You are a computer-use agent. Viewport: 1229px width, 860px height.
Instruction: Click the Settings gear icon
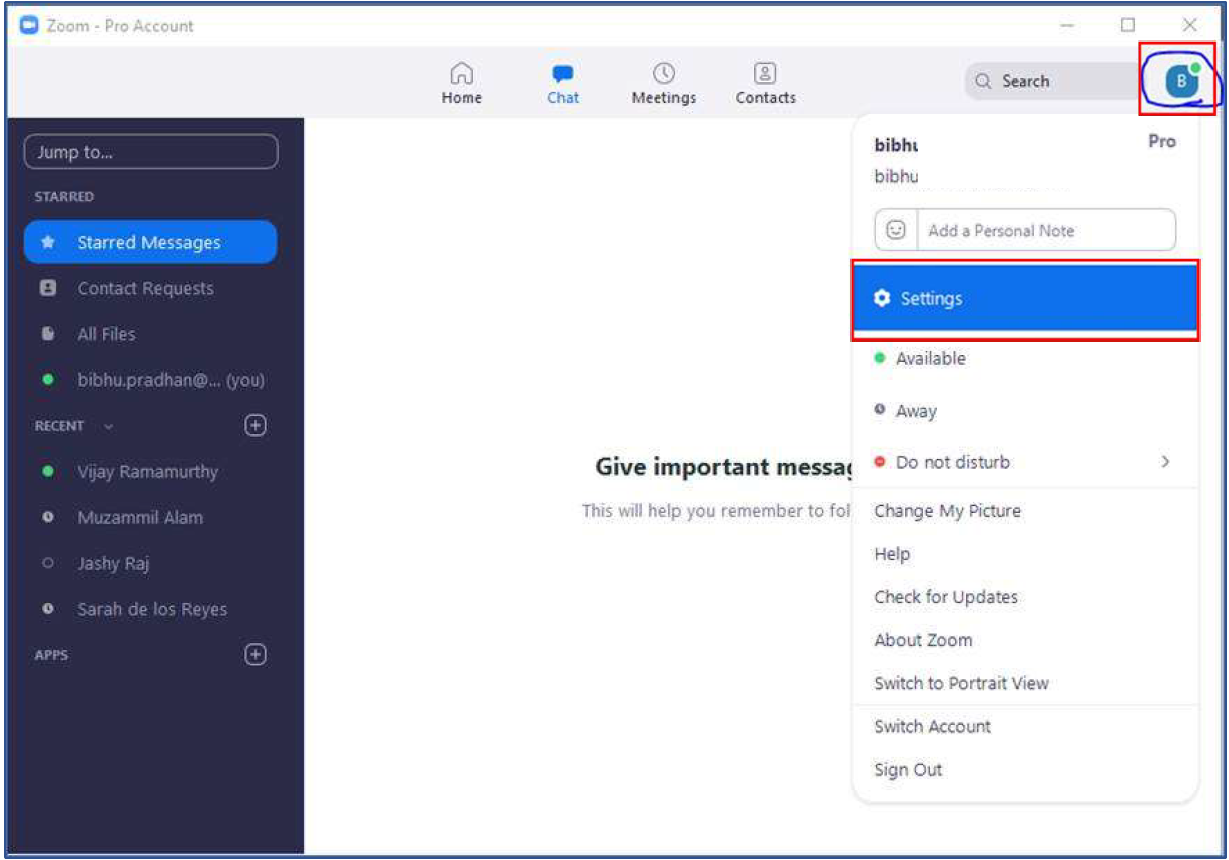(881, 299)
